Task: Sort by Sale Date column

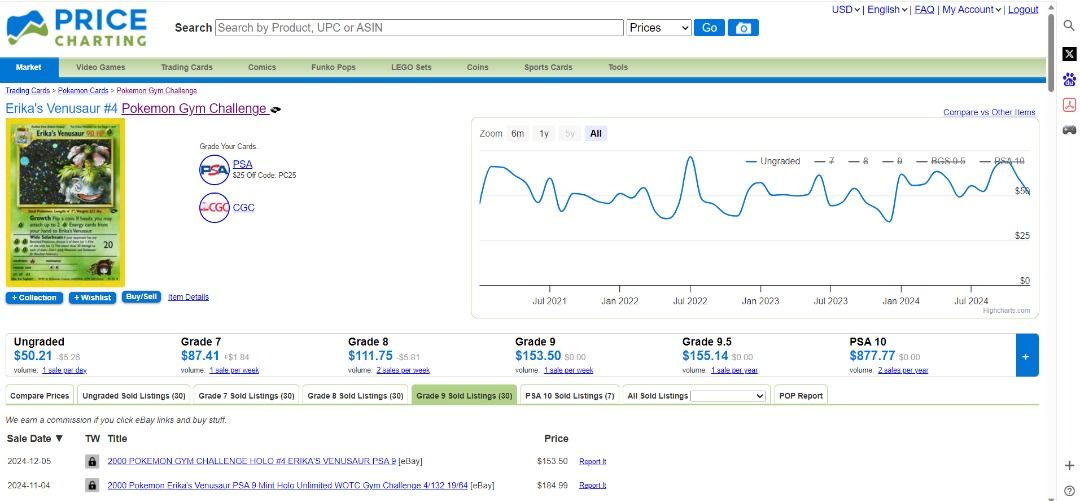Action: (35, 438)
